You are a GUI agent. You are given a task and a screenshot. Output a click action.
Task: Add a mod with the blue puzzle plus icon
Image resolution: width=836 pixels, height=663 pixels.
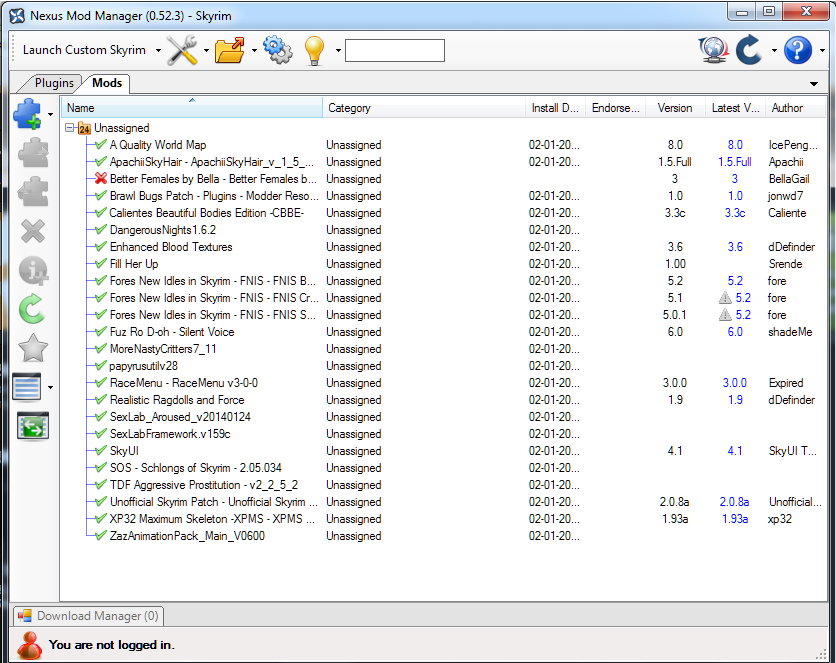coord(28,114)
